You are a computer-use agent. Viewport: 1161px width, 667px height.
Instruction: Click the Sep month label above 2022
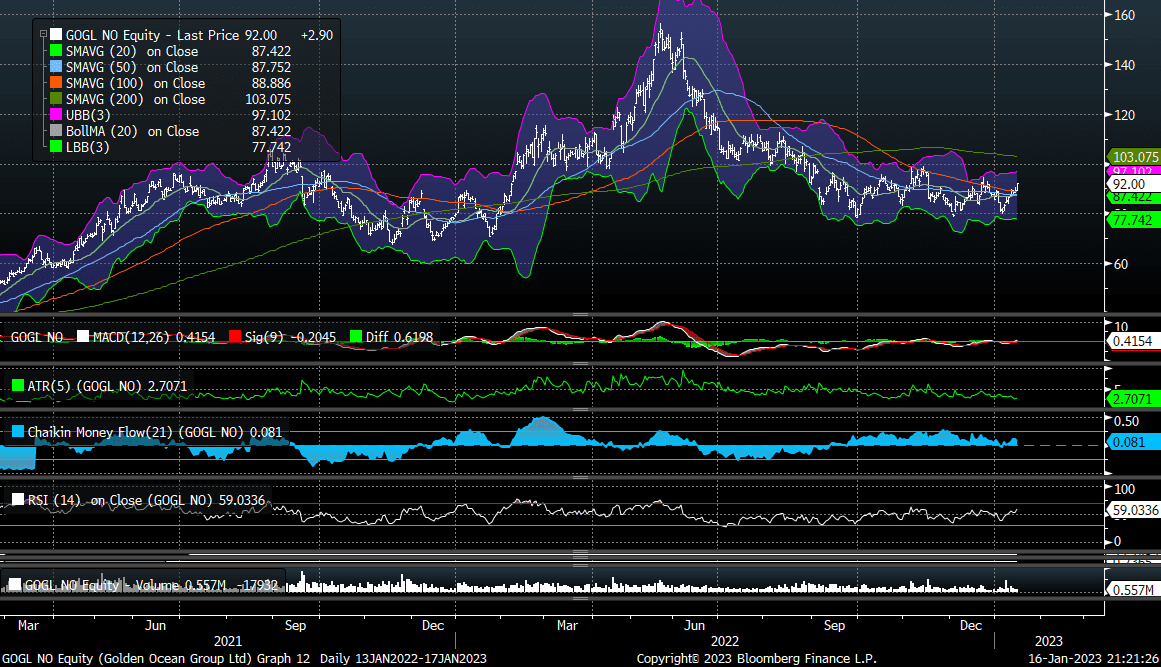point(834,626)
